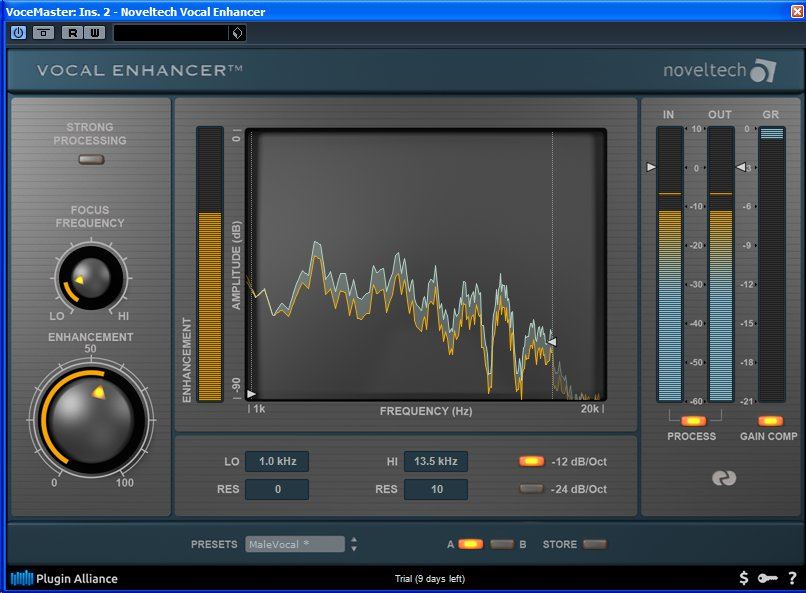Screen dimensions: 806x593
Task: Switch to the B settings slot
Action: click(x=502, y=544)
